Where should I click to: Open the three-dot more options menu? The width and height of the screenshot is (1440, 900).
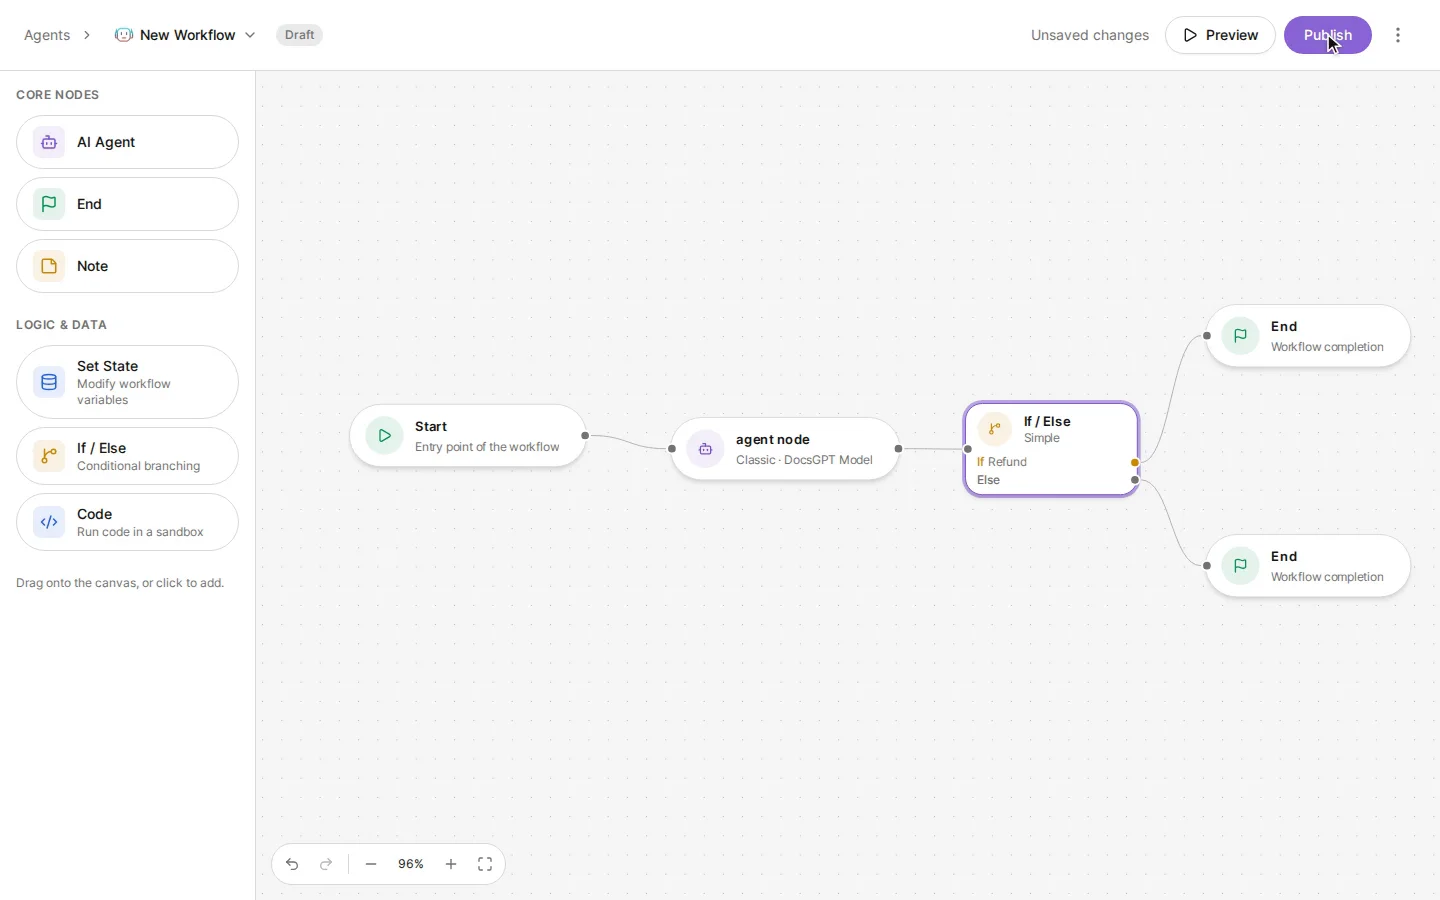coord(1399,35)
